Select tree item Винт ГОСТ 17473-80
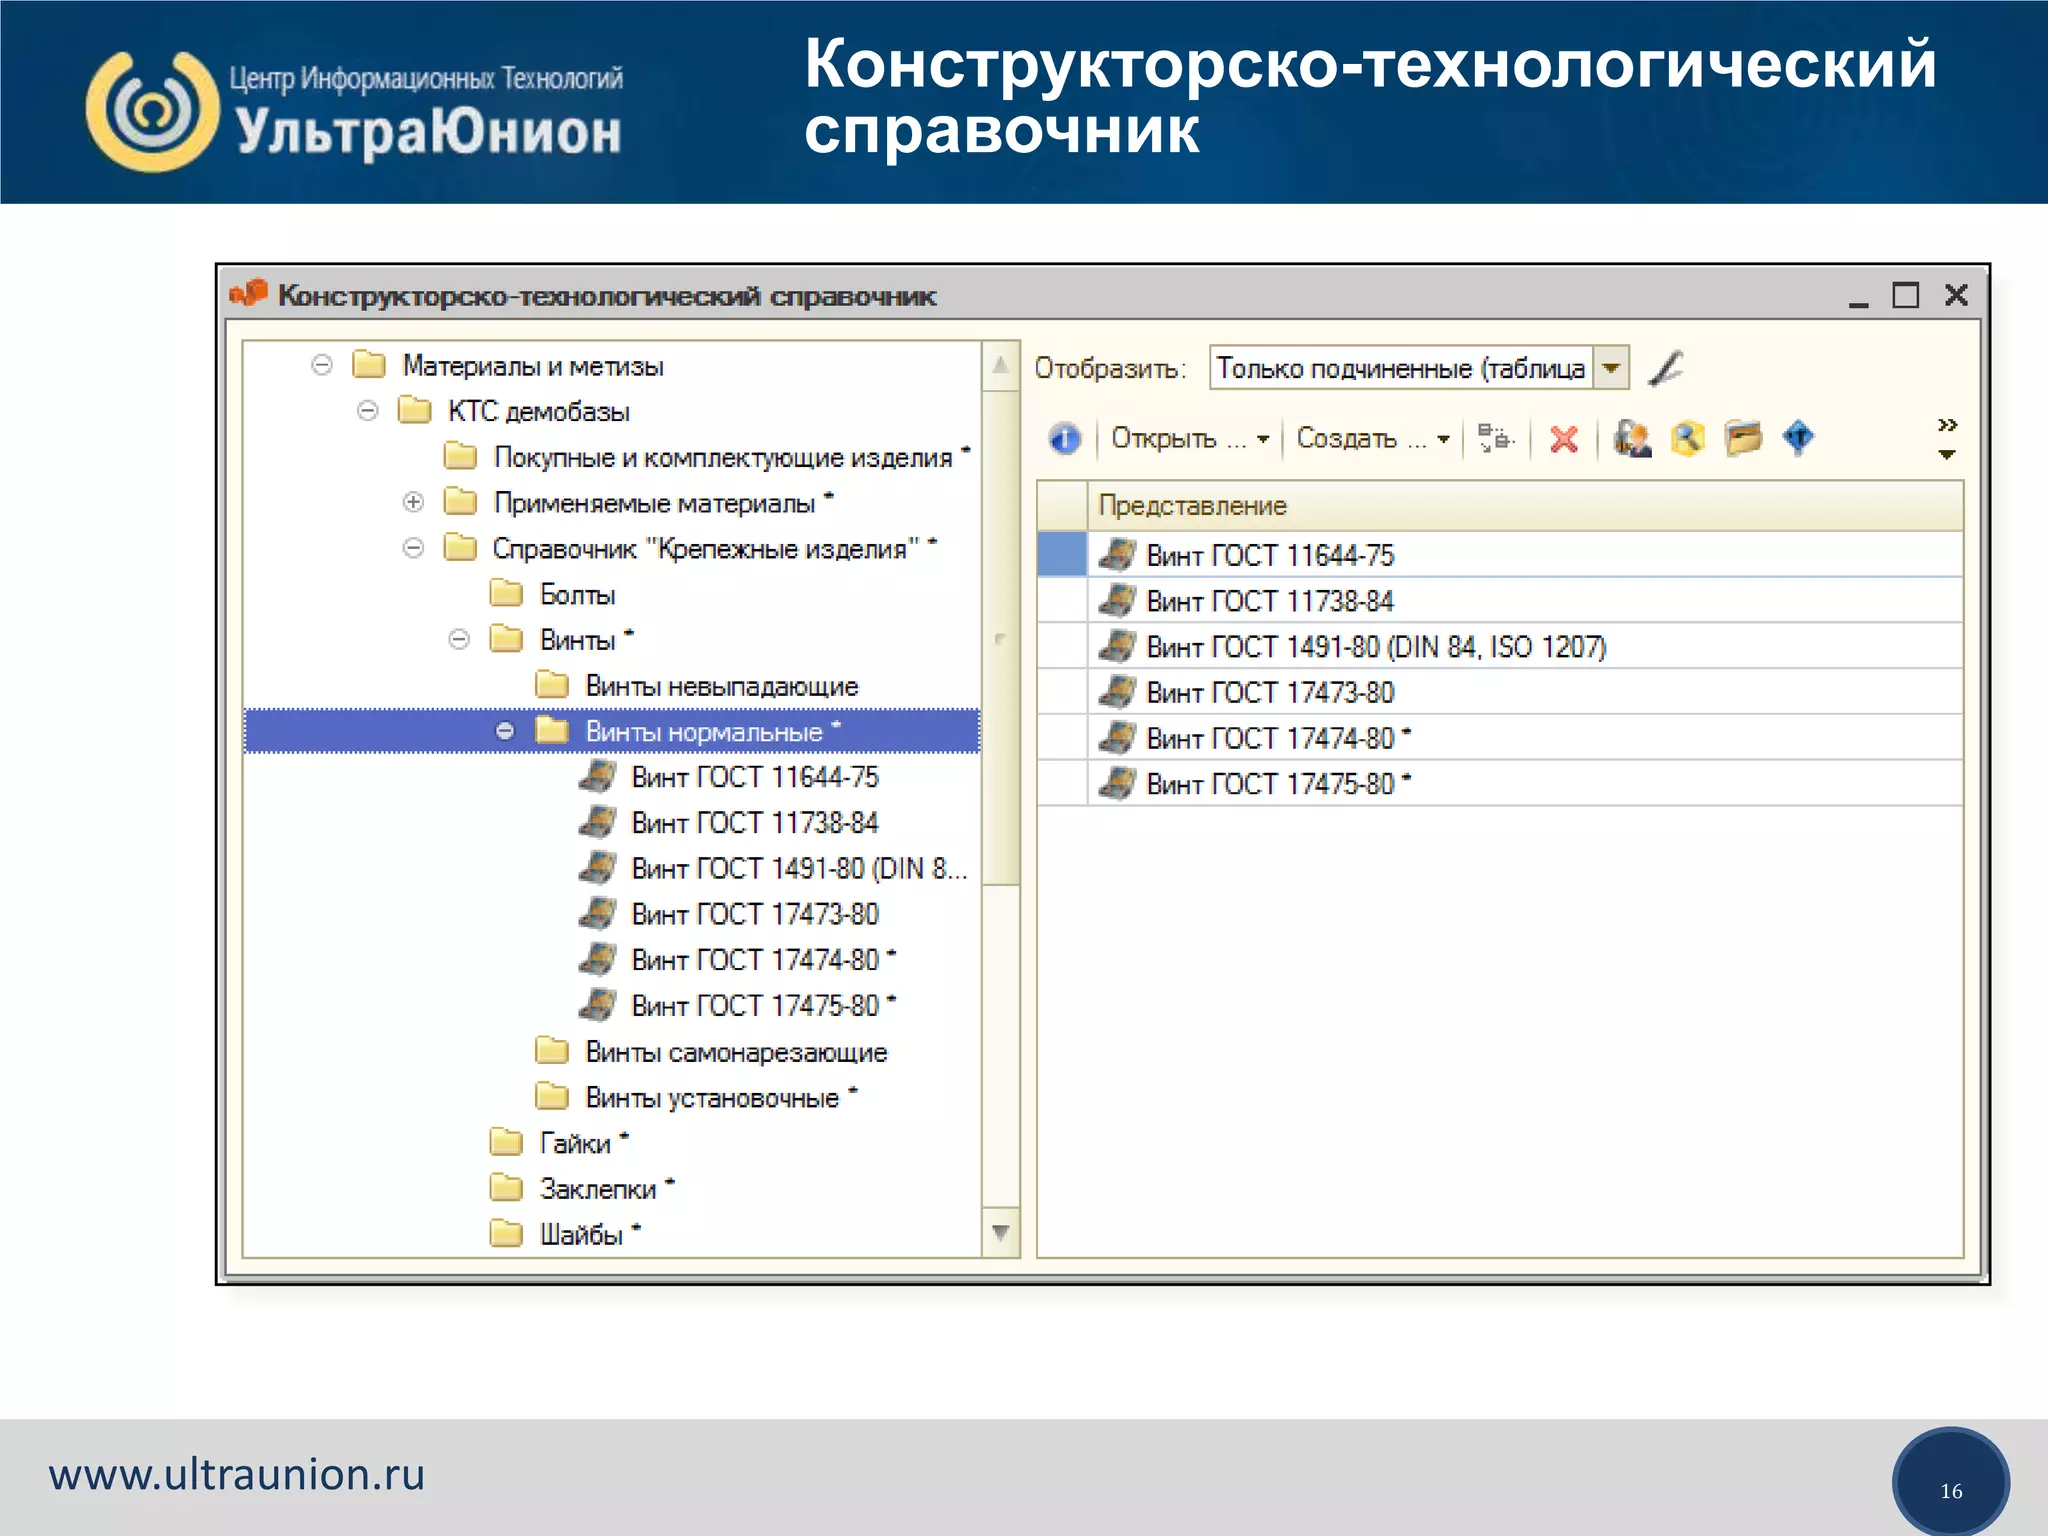2048x1536 pixels. click(755, 914)
